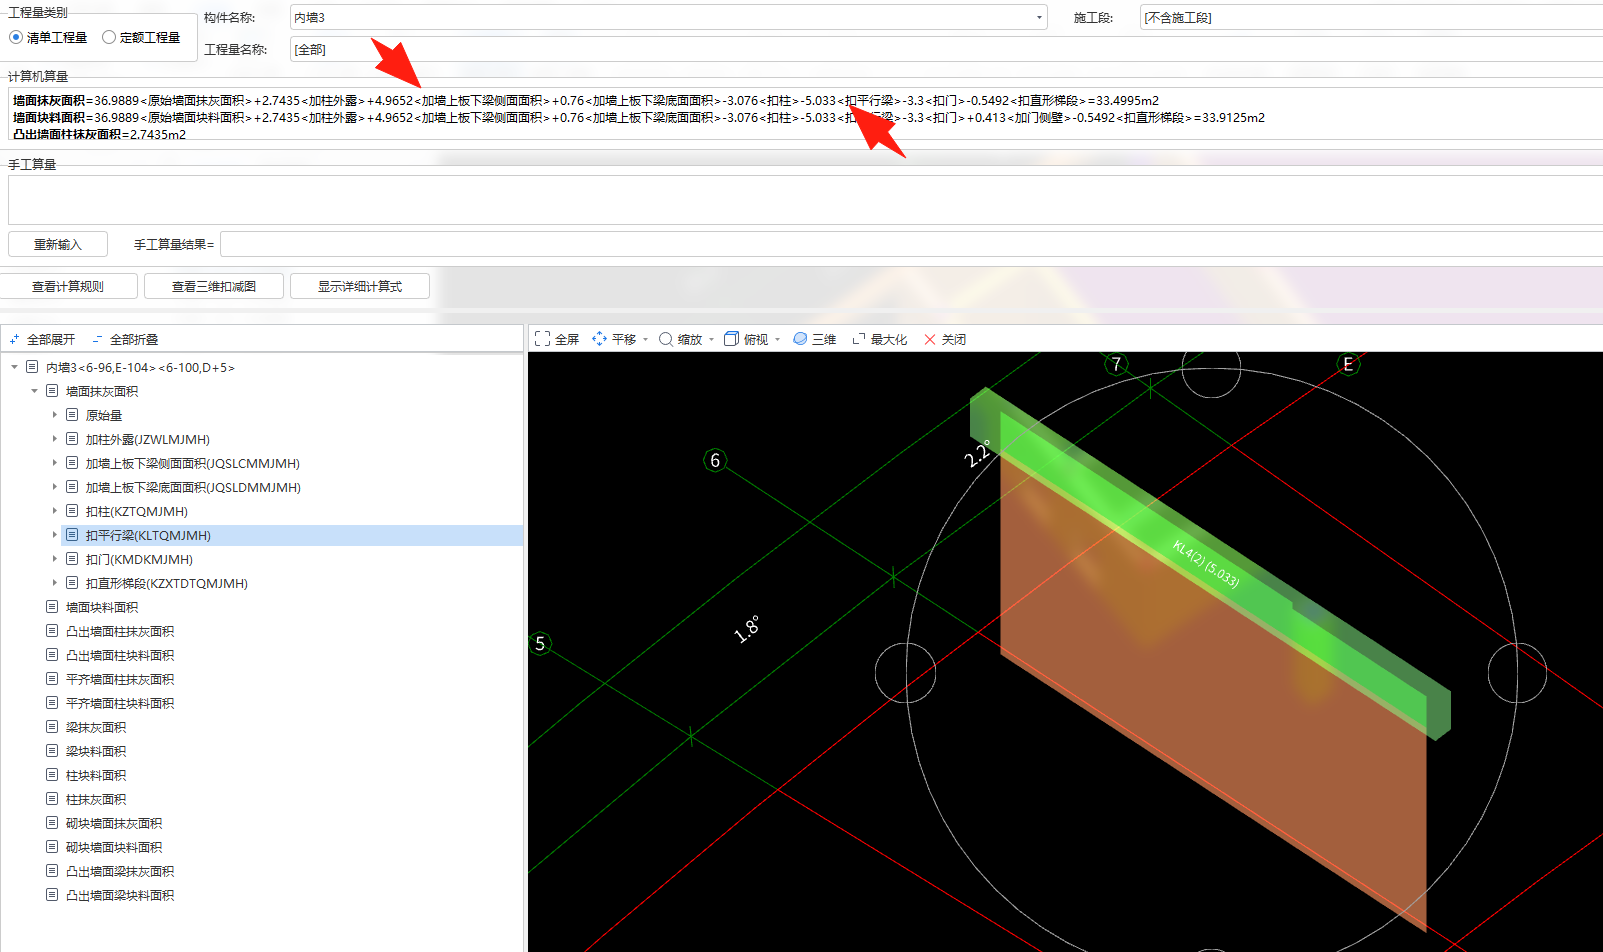The width and height of the screenshot is (1603, 952).
Task: Collapse the 墙面抹灰面积 tree node
Action: [34, 391]
